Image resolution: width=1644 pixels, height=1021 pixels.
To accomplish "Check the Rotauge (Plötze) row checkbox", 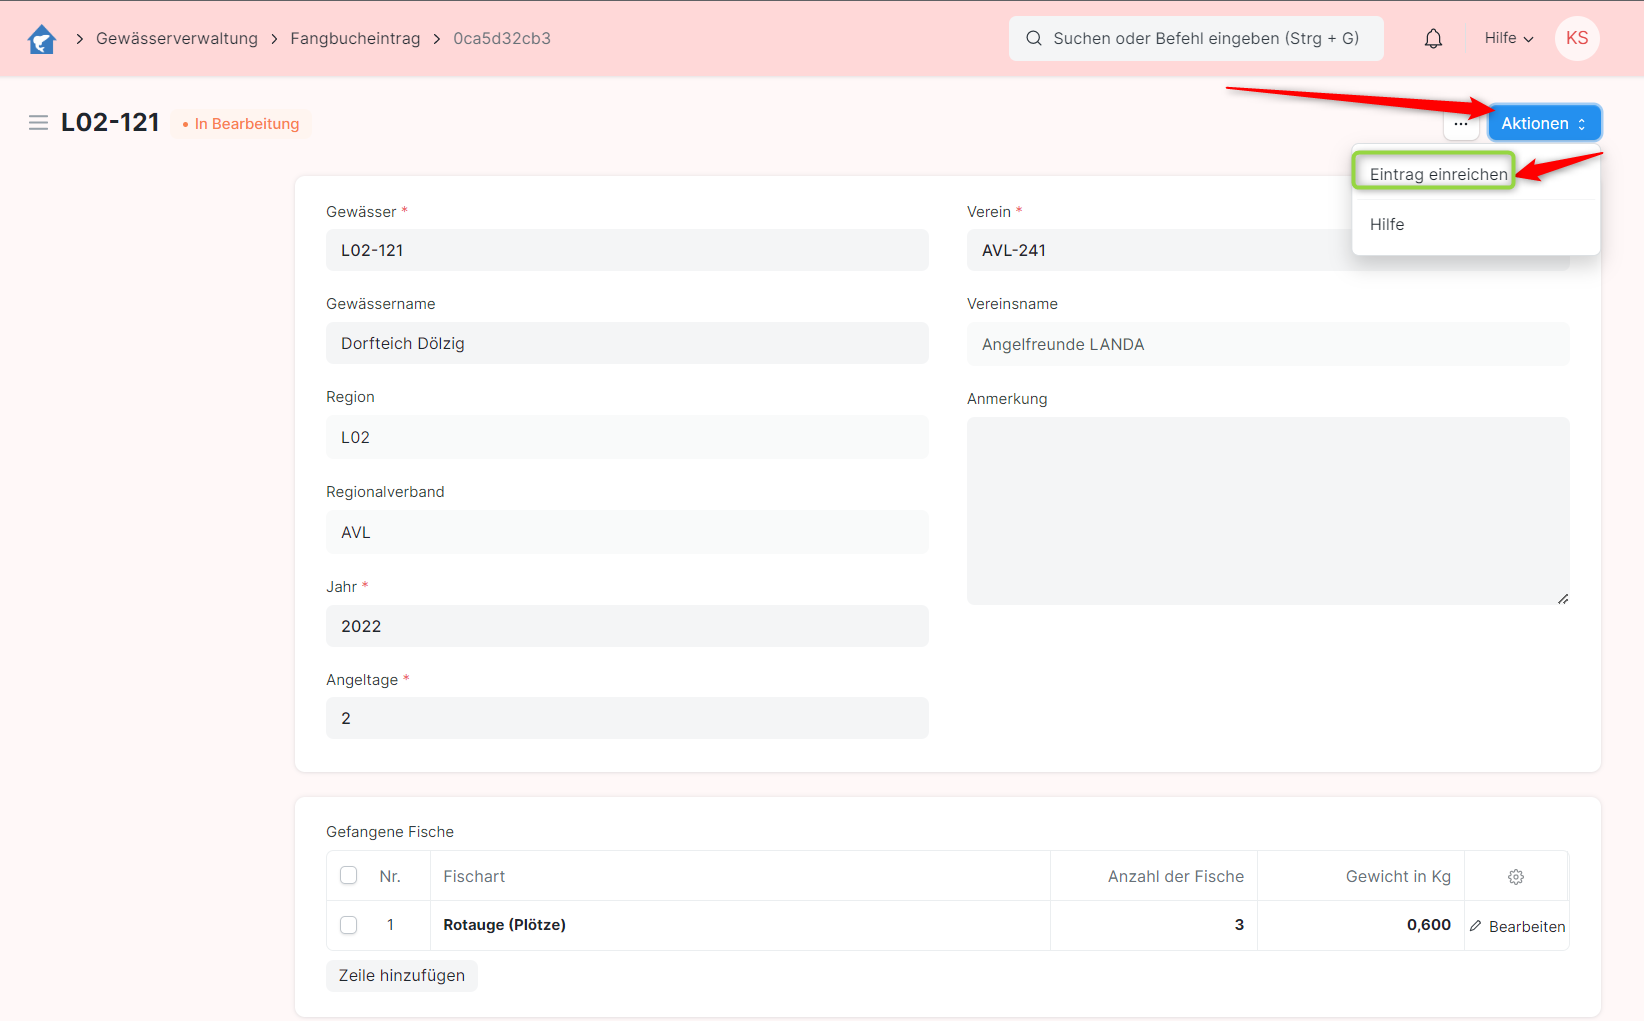I will pyautogui.click(x=348, y=925).
